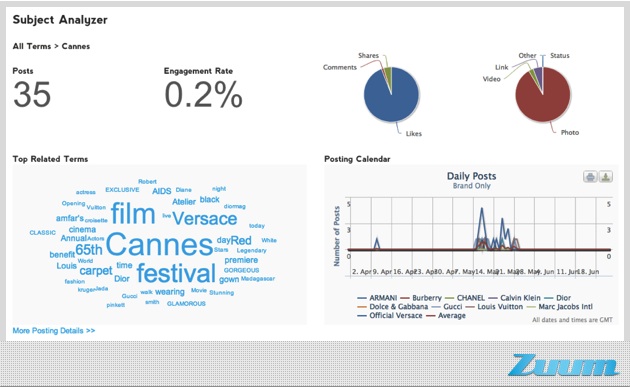The height and width of the screenshot is (387, 630).
Task: Open More Posting Details link
Action: click(x=54, y=331)
